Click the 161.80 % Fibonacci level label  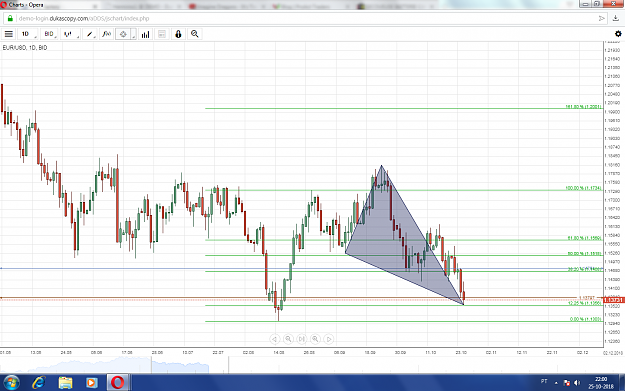pyautogui.click(x=583, y=106)
